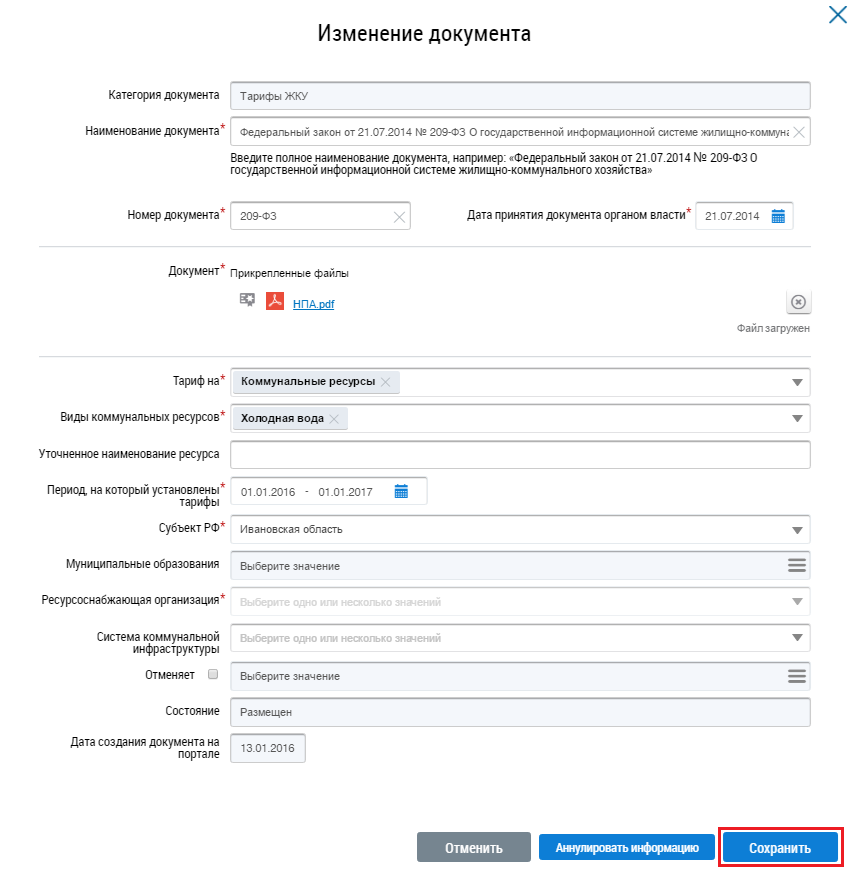
Task: Remove the Коммунальные ресурсы tag
Action: pos(387,382)
